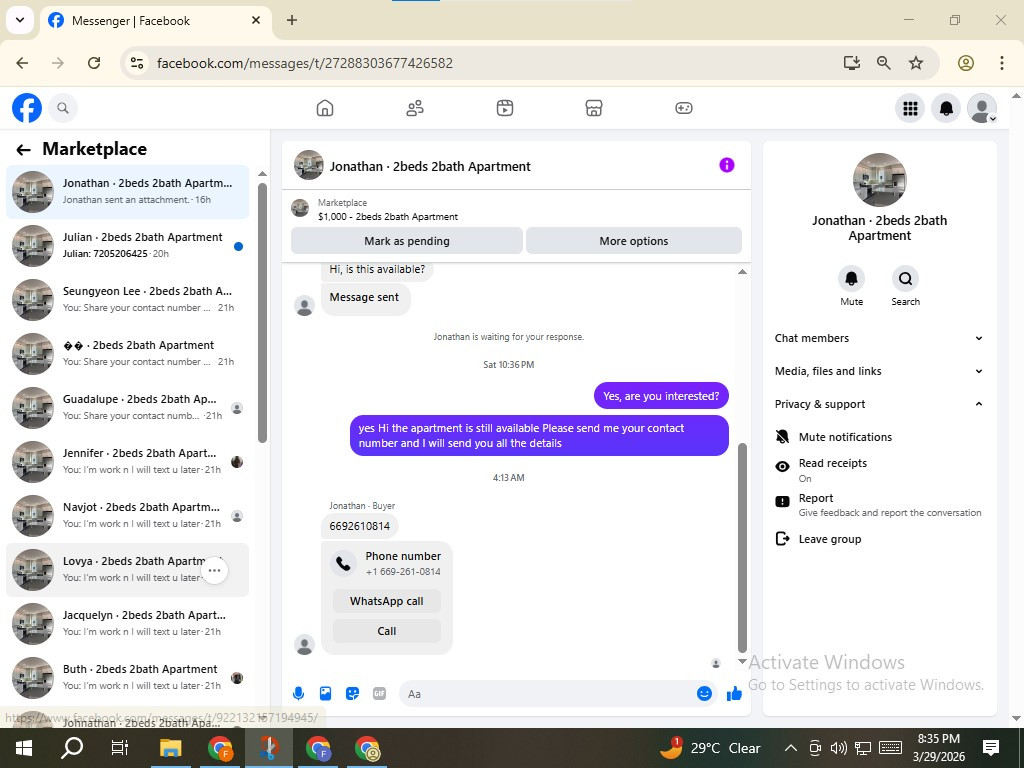The width and height of the screenshot is (1024, 768).
Task: Open File Explorer from taskbar
Action: click(x=170, y=748)
